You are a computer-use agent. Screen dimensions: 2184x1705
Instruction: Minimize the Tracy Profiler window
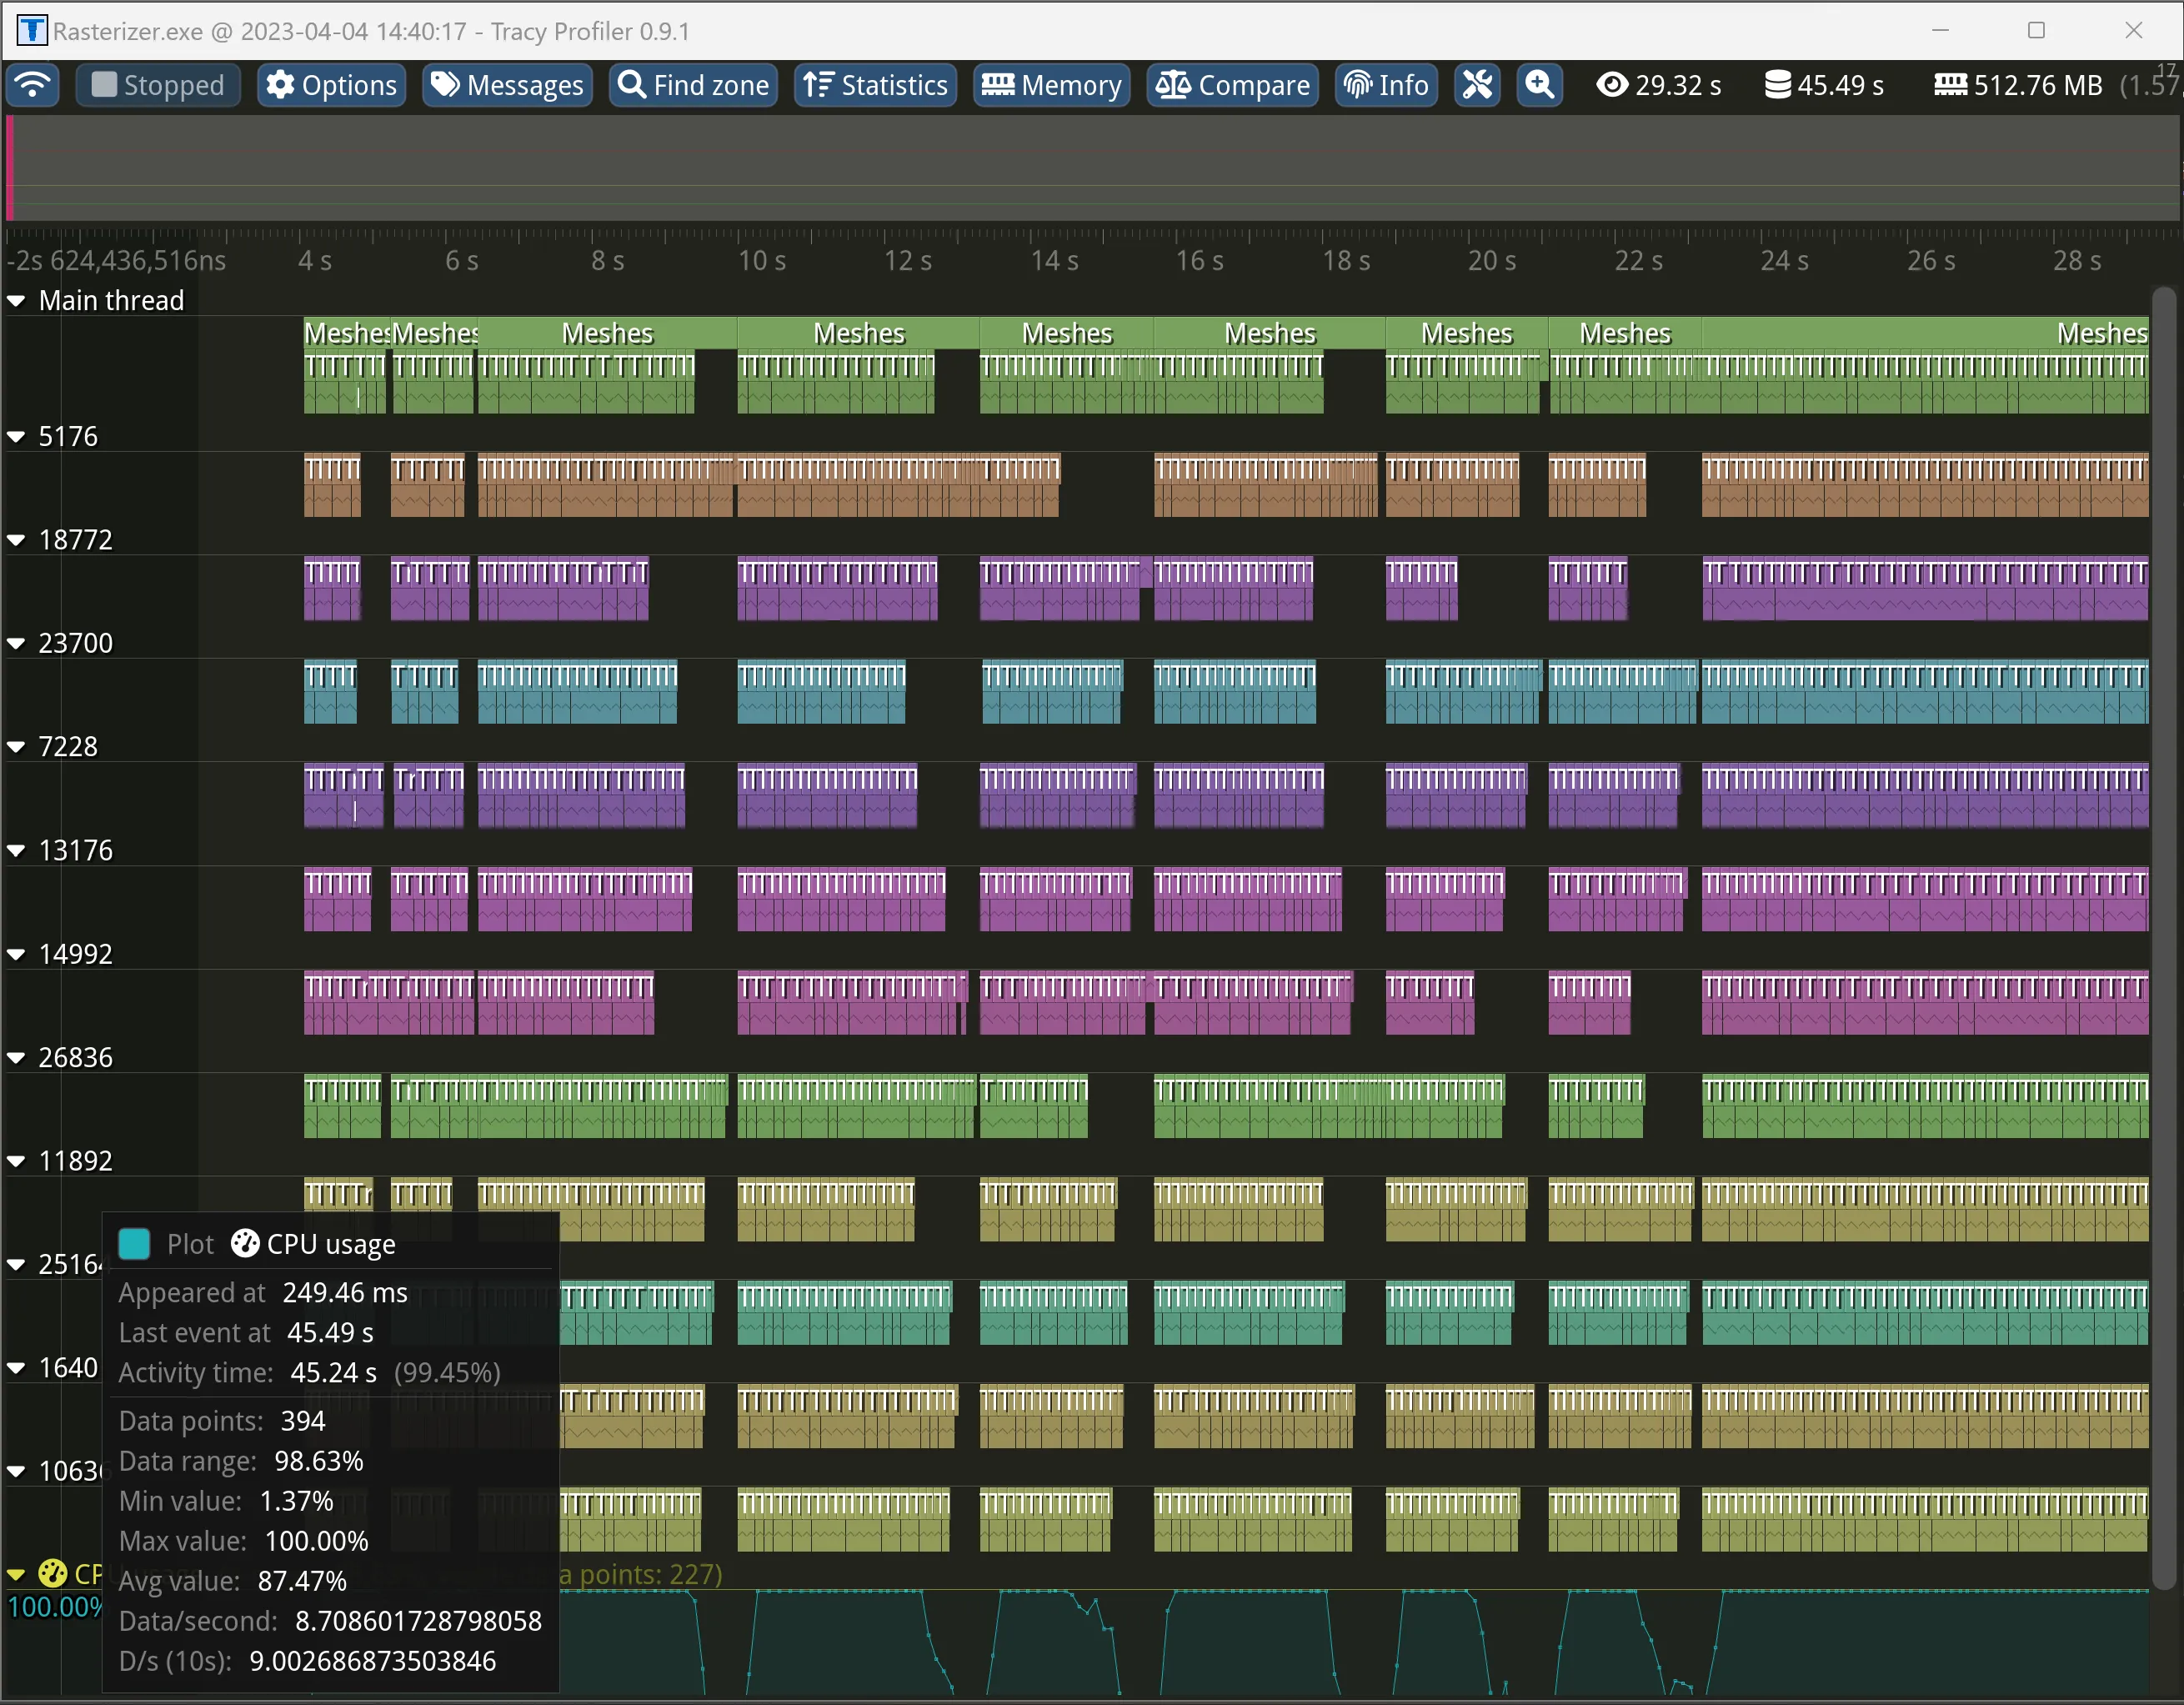(x=1941, y=31)
